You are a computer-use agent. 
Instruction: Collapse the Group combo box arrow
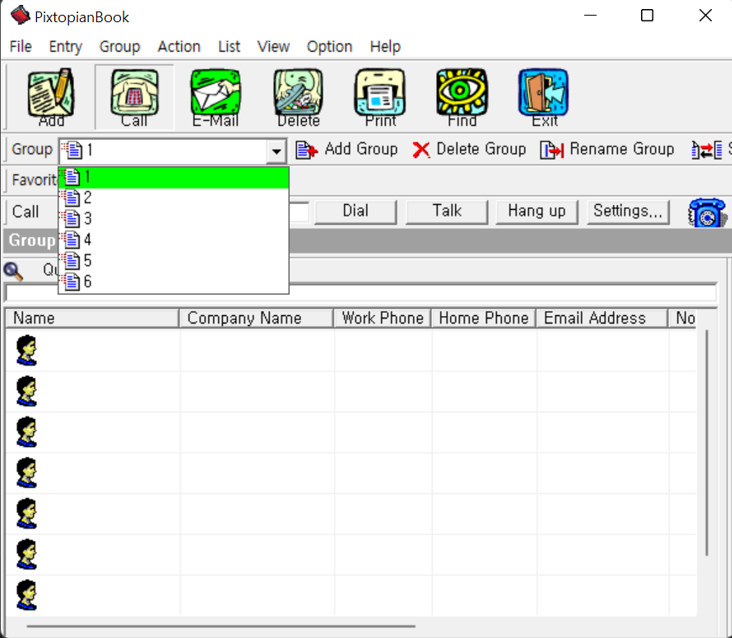click(x=276, y=151)
